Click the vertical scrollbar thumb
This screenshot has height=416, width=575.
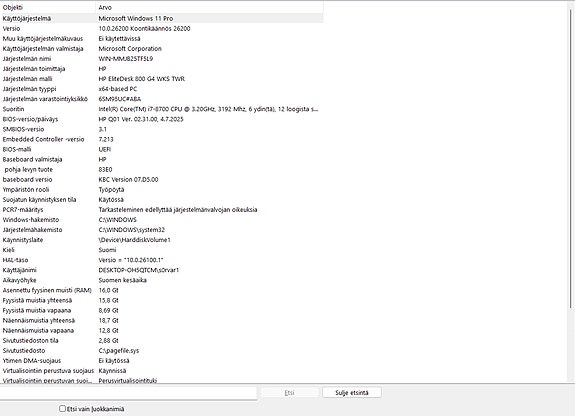click(x=571, y=158)
